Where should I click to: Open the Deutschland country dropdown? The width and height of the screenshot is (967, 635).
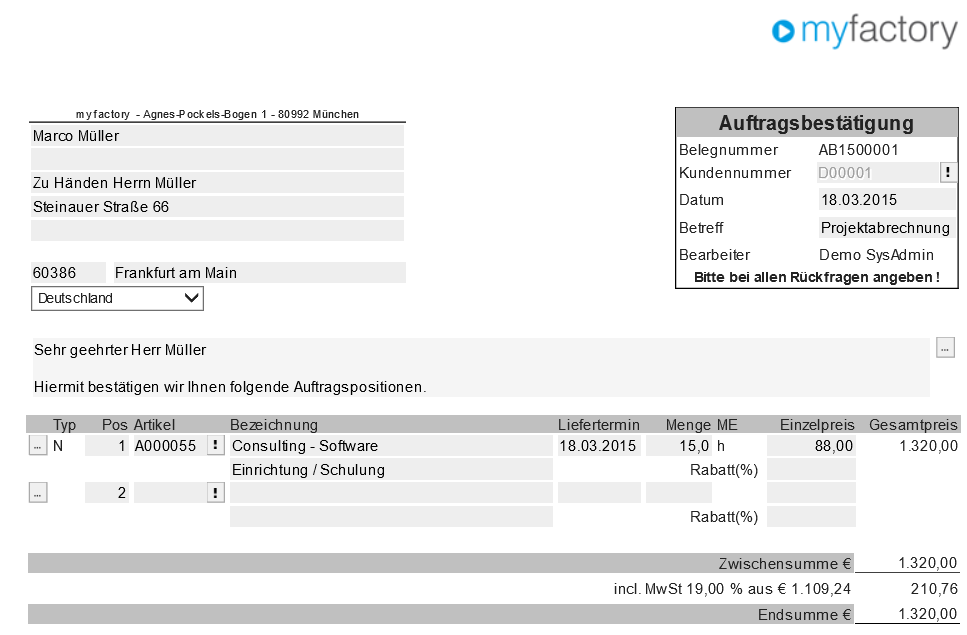[x=117, y=298]
